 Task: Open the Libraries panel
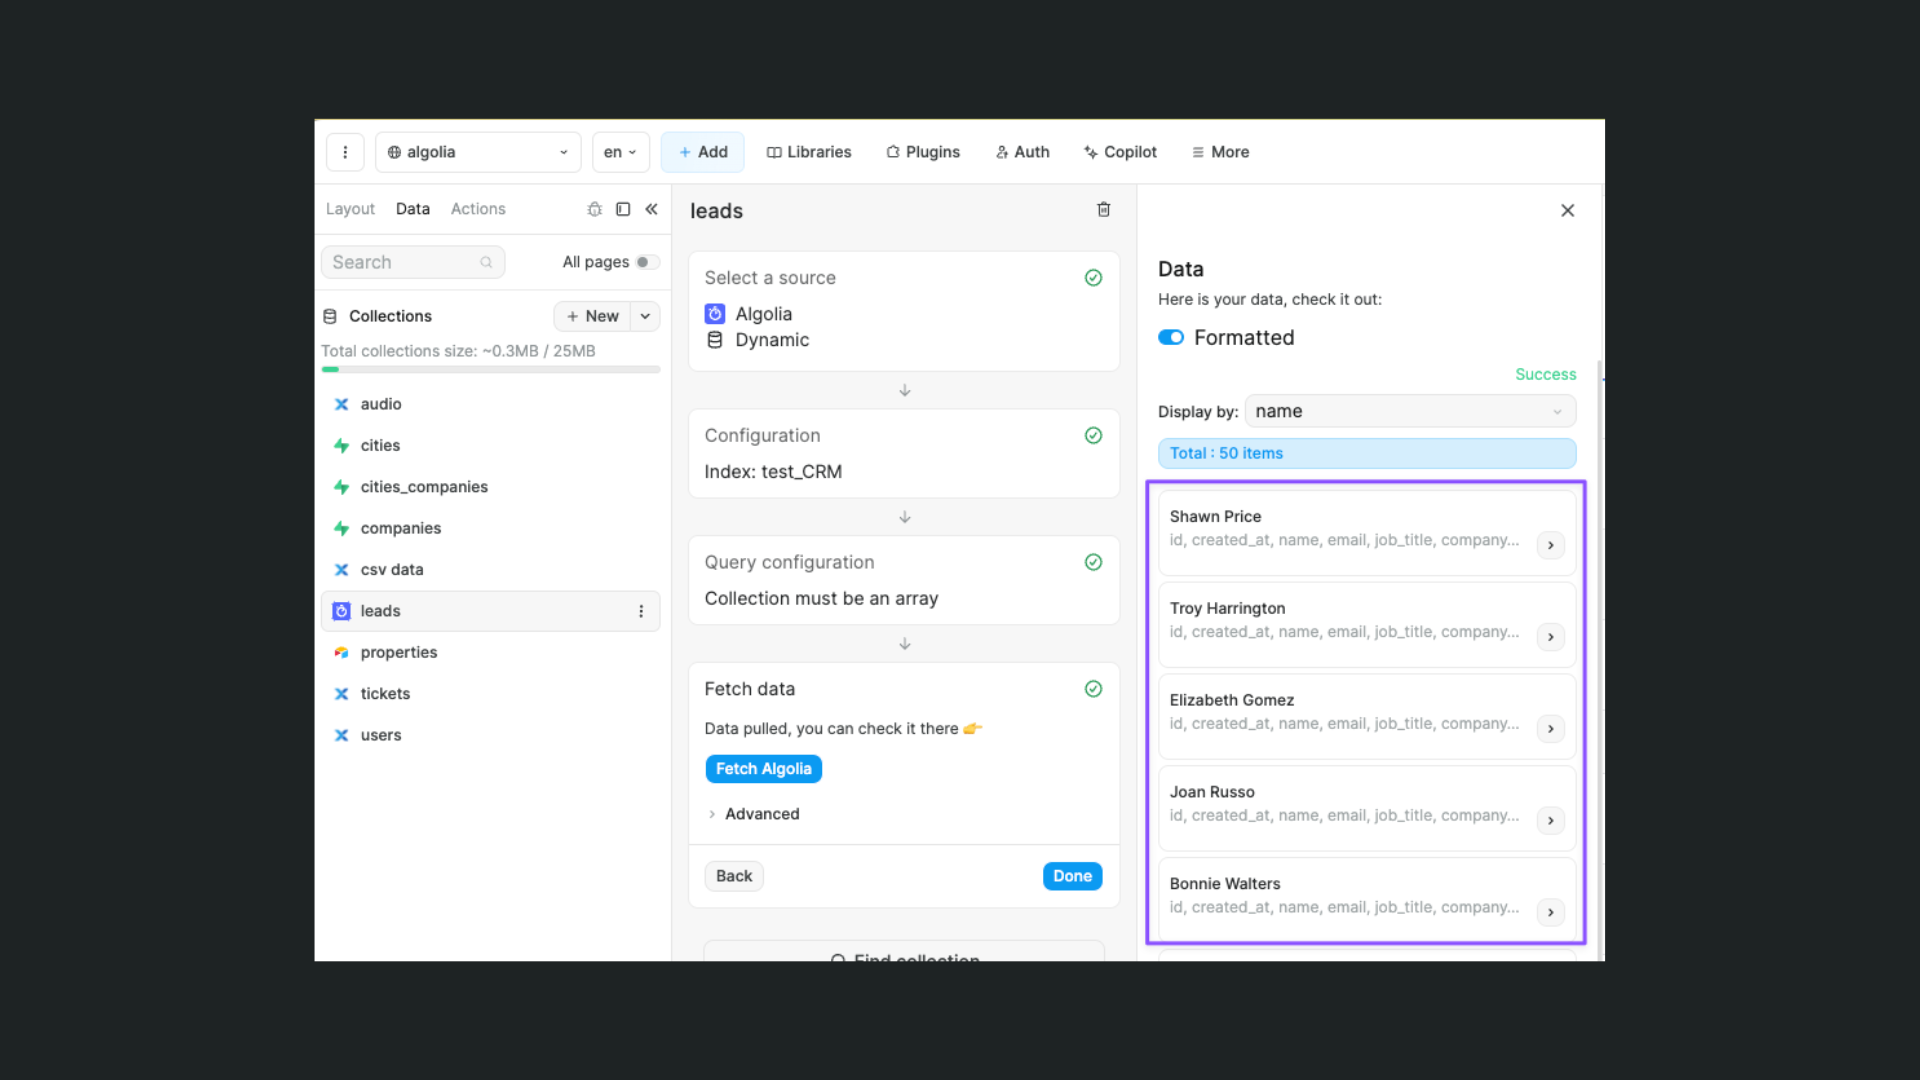(x=808, y=152)
